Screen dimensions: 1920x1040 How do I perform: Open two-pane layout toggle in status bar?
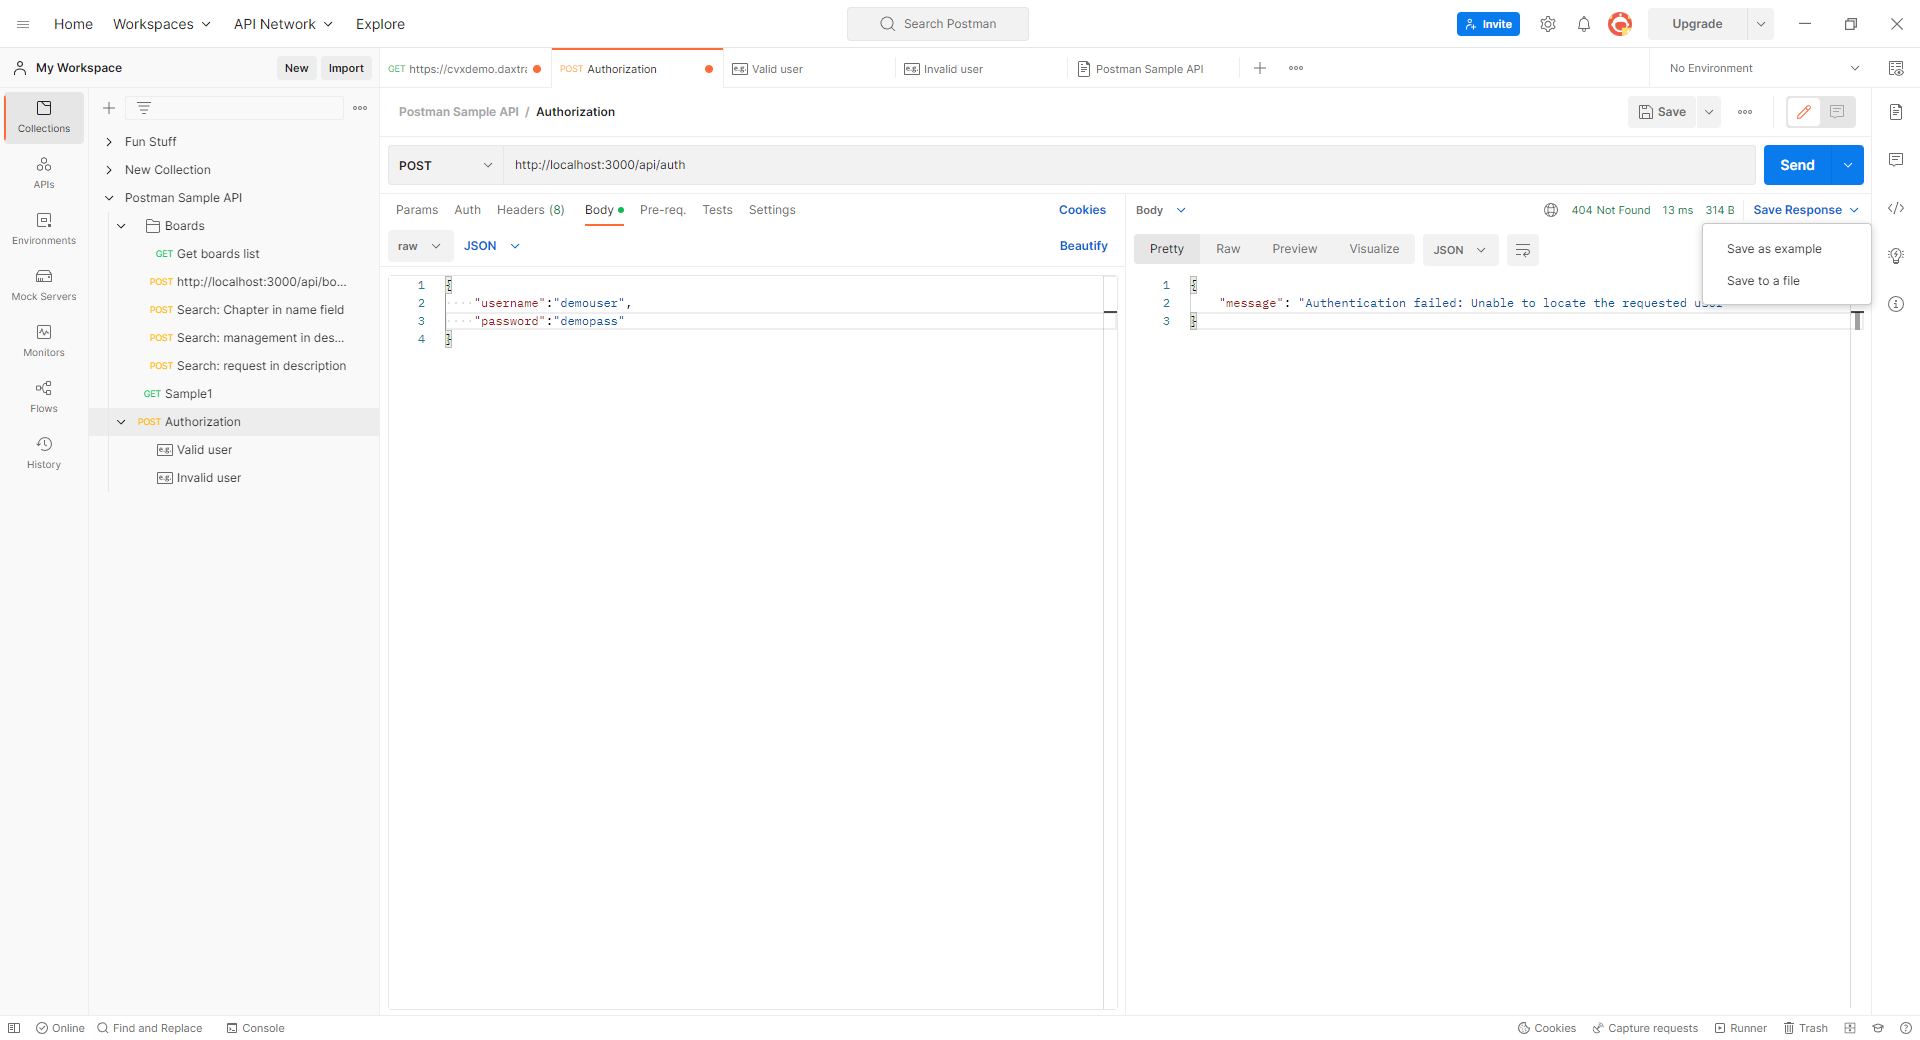[x=1850, y=1028]
